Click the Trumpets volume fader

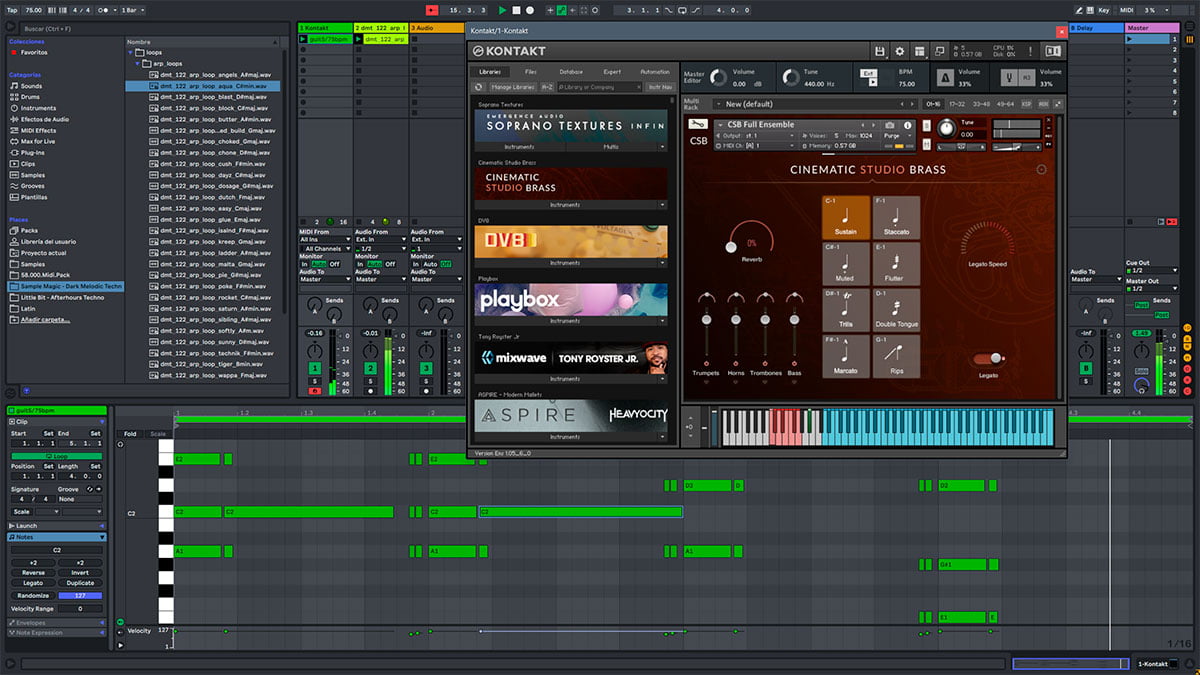click(706, 320)
